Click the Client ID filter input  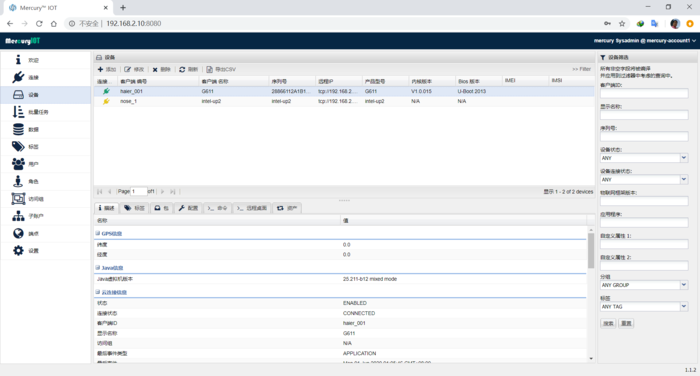[644, 93]
